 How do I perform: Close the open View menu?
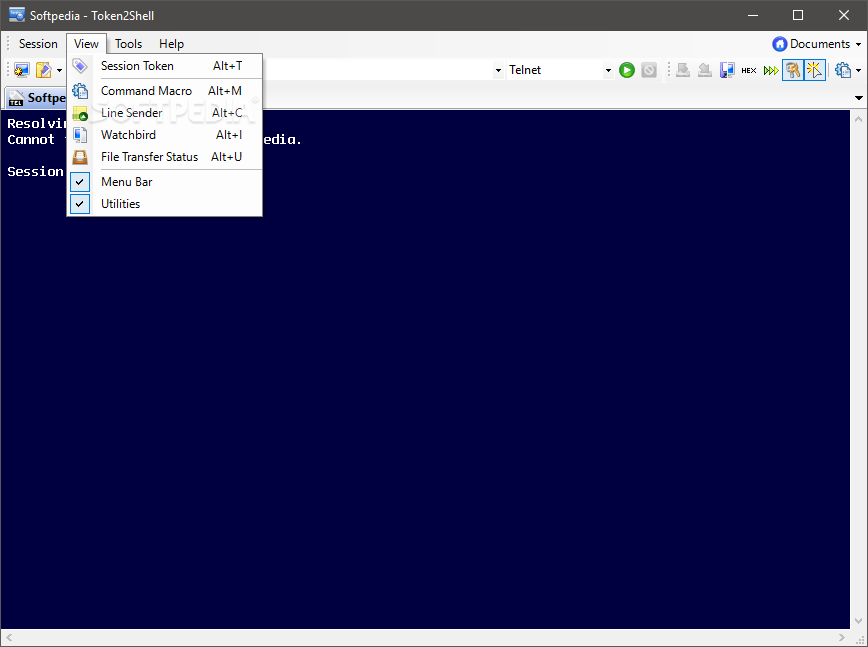[86, 44]
